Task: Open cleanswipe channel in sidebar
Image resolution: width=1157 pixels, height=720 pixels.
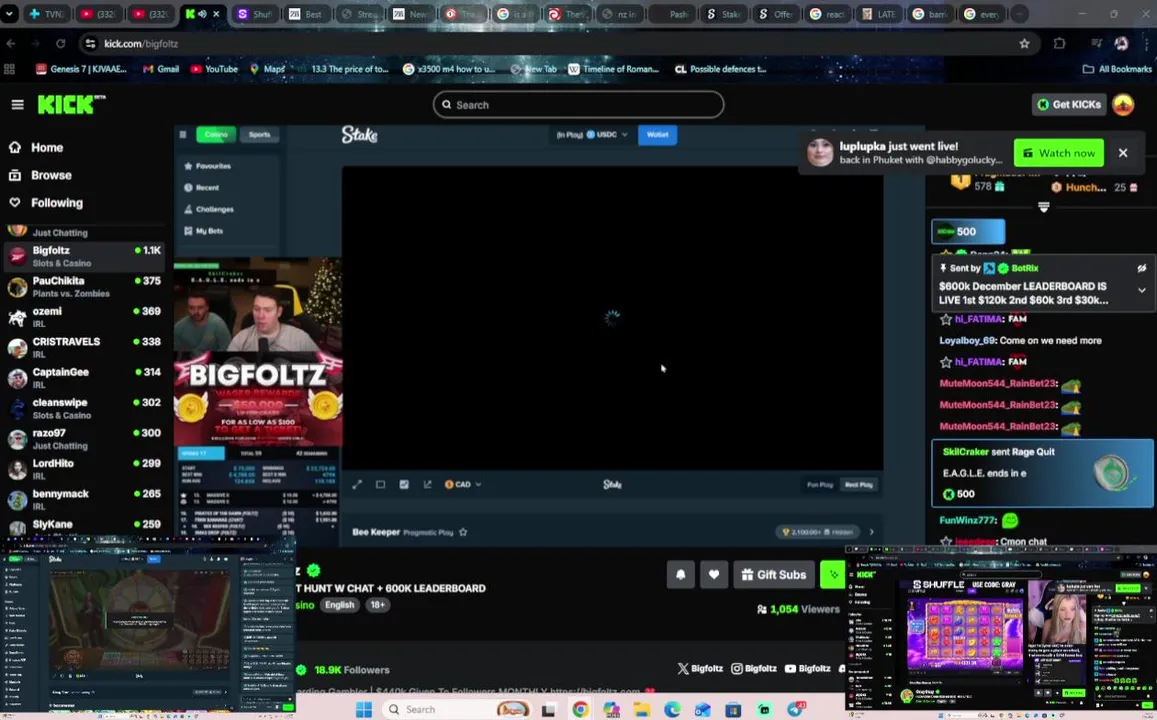Action: point(84,409)
